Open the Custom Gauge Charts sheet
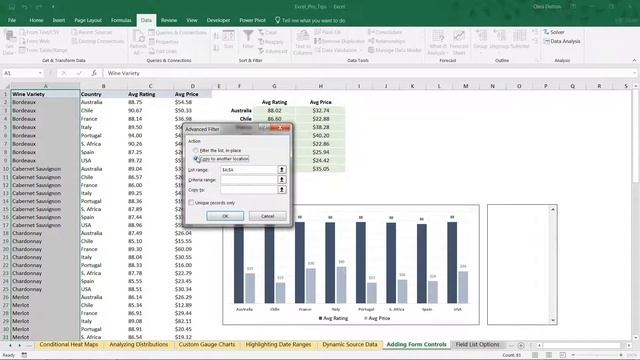Viewport: 640px width, 360px height. (207, 344)
